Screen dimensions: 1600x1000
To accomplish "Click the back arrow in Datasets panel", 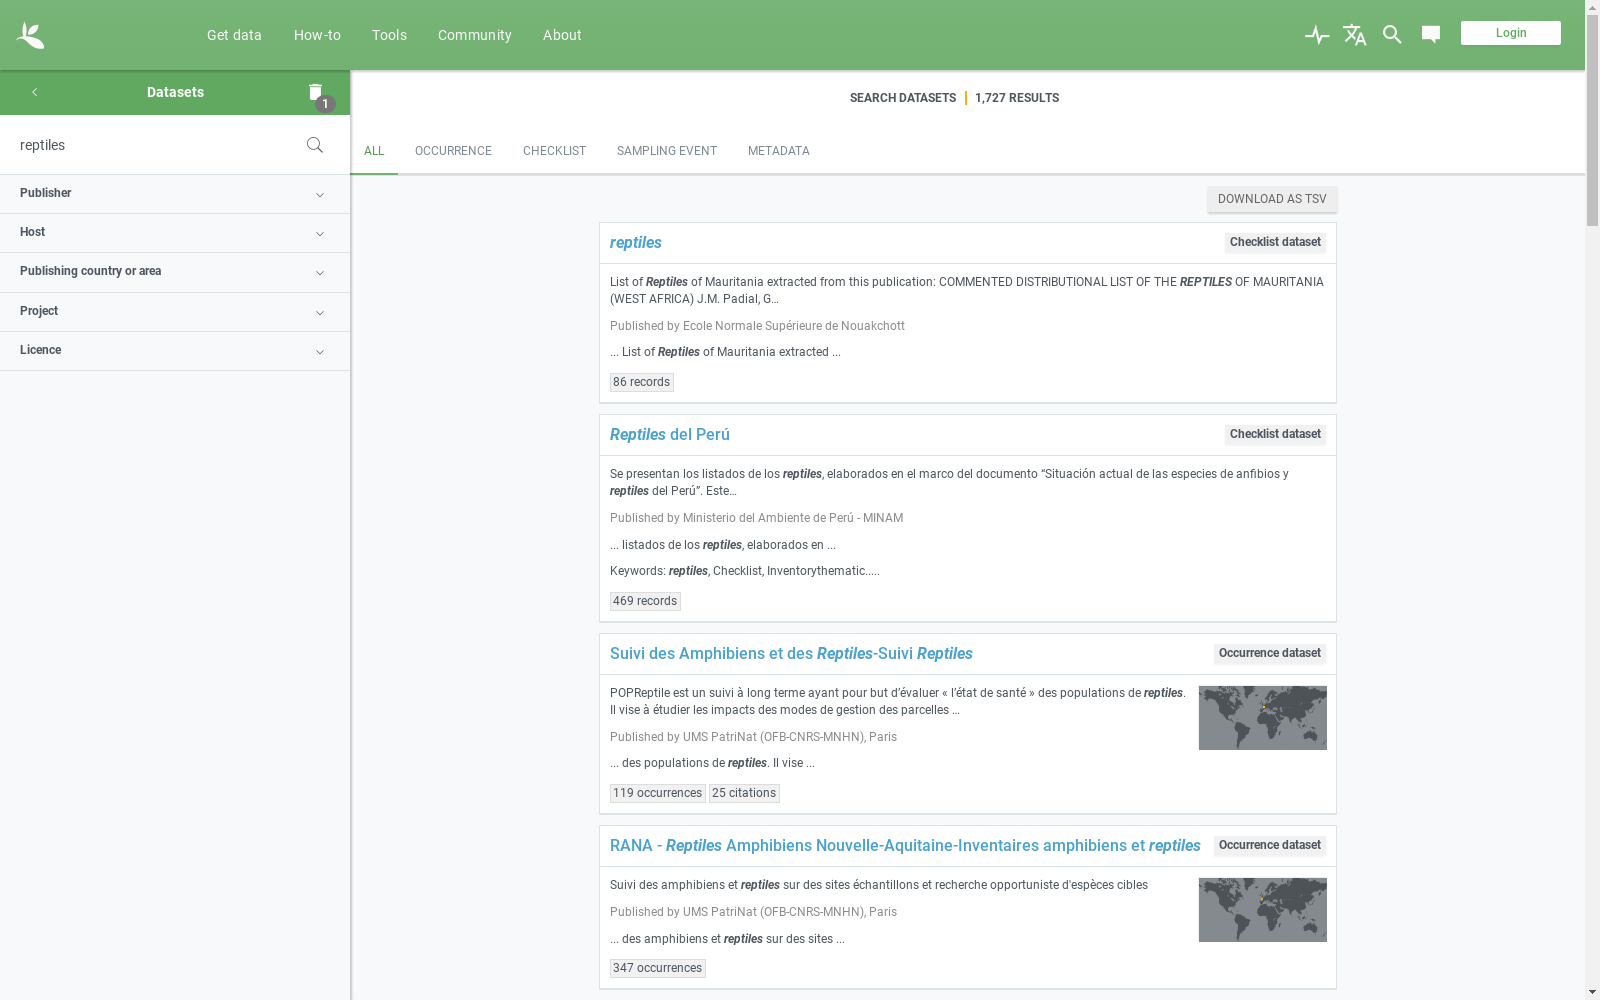I will [35, 92].
